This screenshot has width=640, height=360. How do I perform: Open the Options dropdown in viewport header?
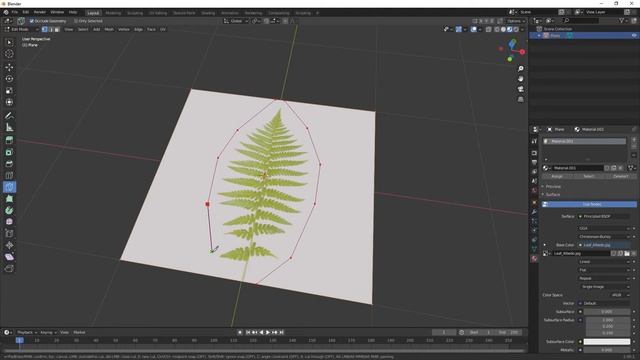pos(516,21)
